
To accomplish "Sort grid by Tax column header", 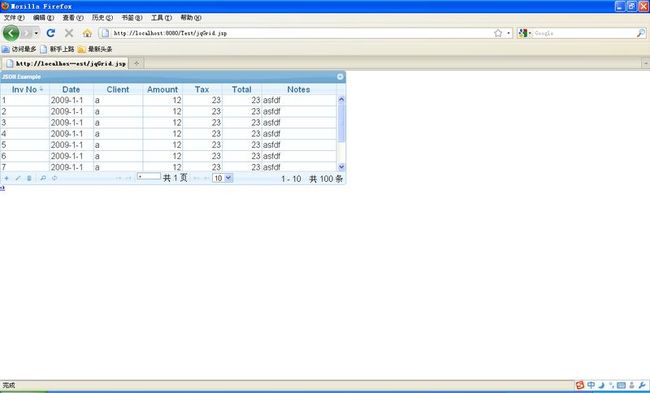I will tap(202, 90).
